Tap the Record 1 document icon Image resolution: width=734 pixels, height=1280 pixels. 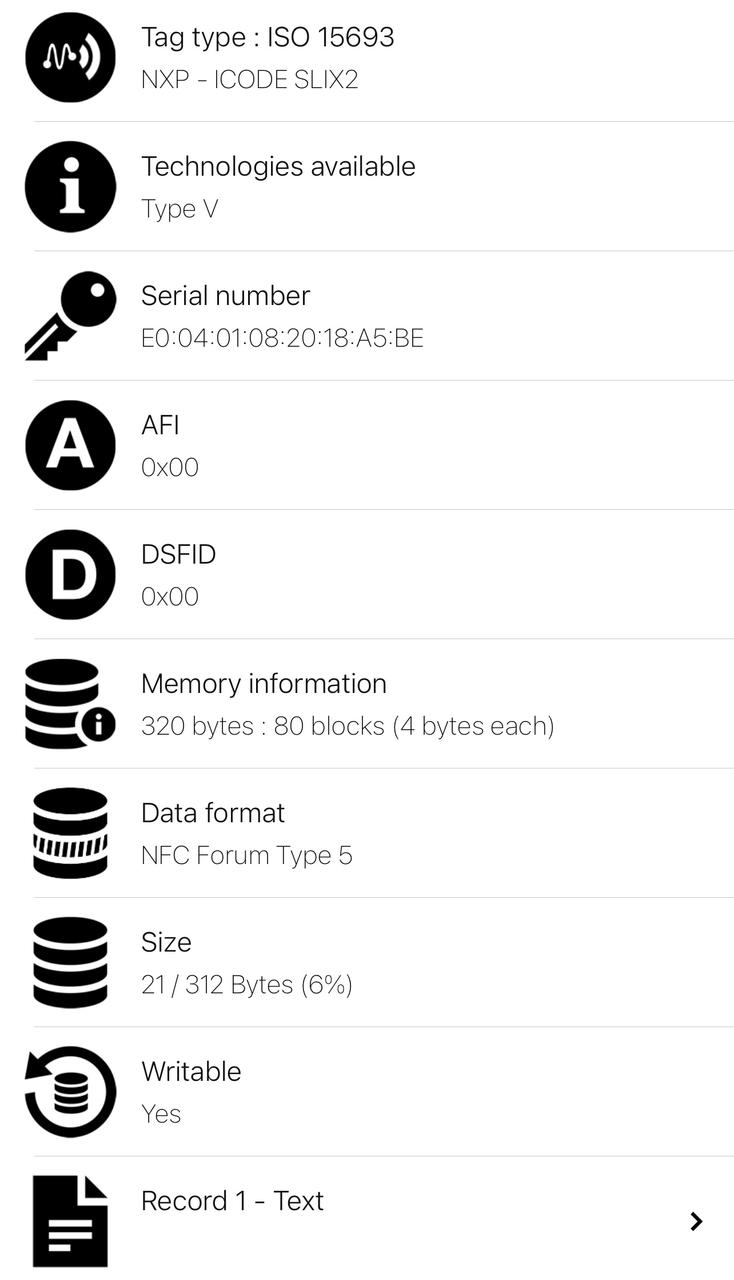tap(70, 1220)
